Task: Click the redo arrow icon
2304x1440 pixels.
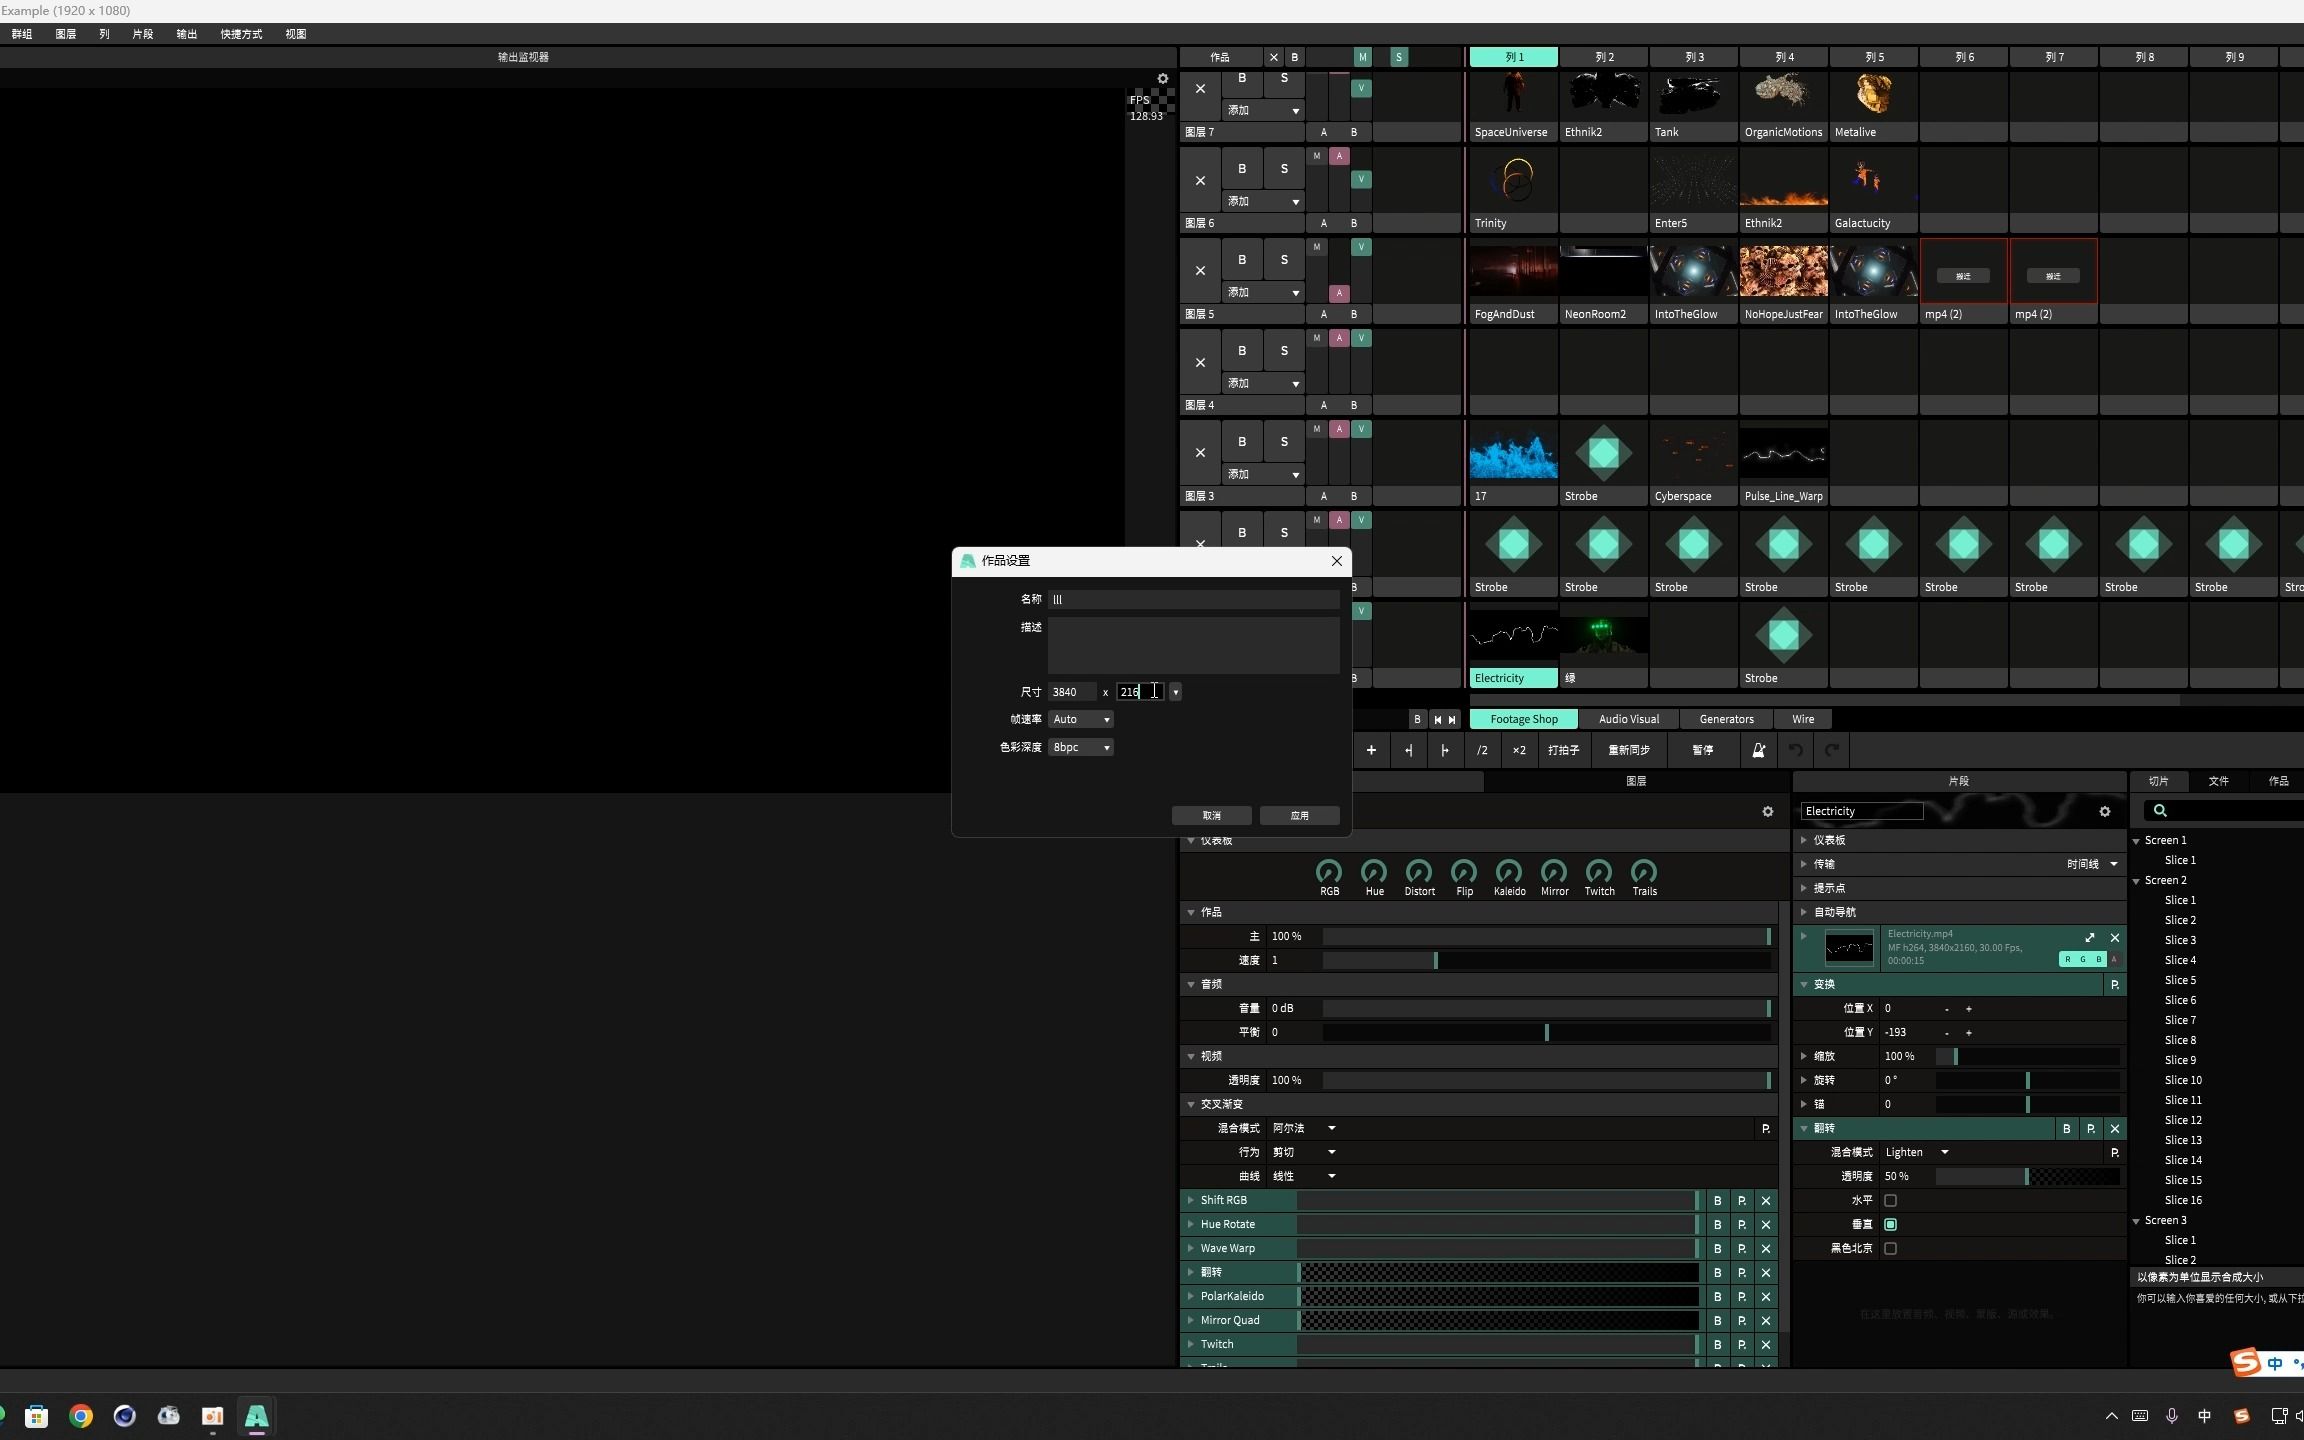Action: click(x=1832, y=750)
